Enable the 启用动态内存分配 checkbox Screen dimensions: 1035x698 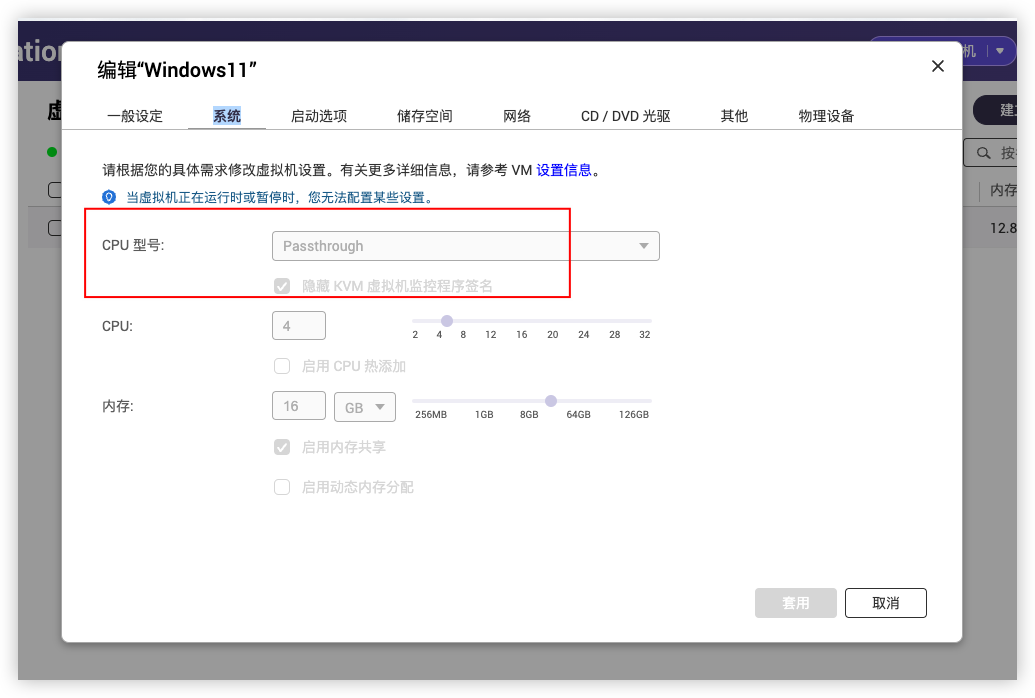282,487
